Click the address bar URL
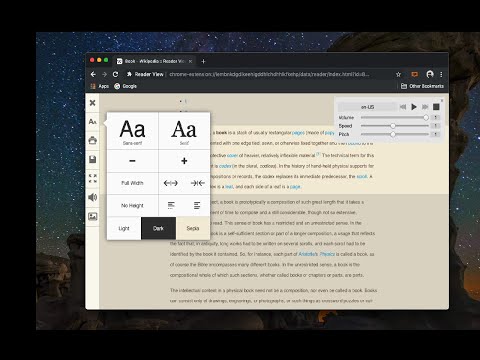This screenshot has width=480, height=360. click(269, 74)
